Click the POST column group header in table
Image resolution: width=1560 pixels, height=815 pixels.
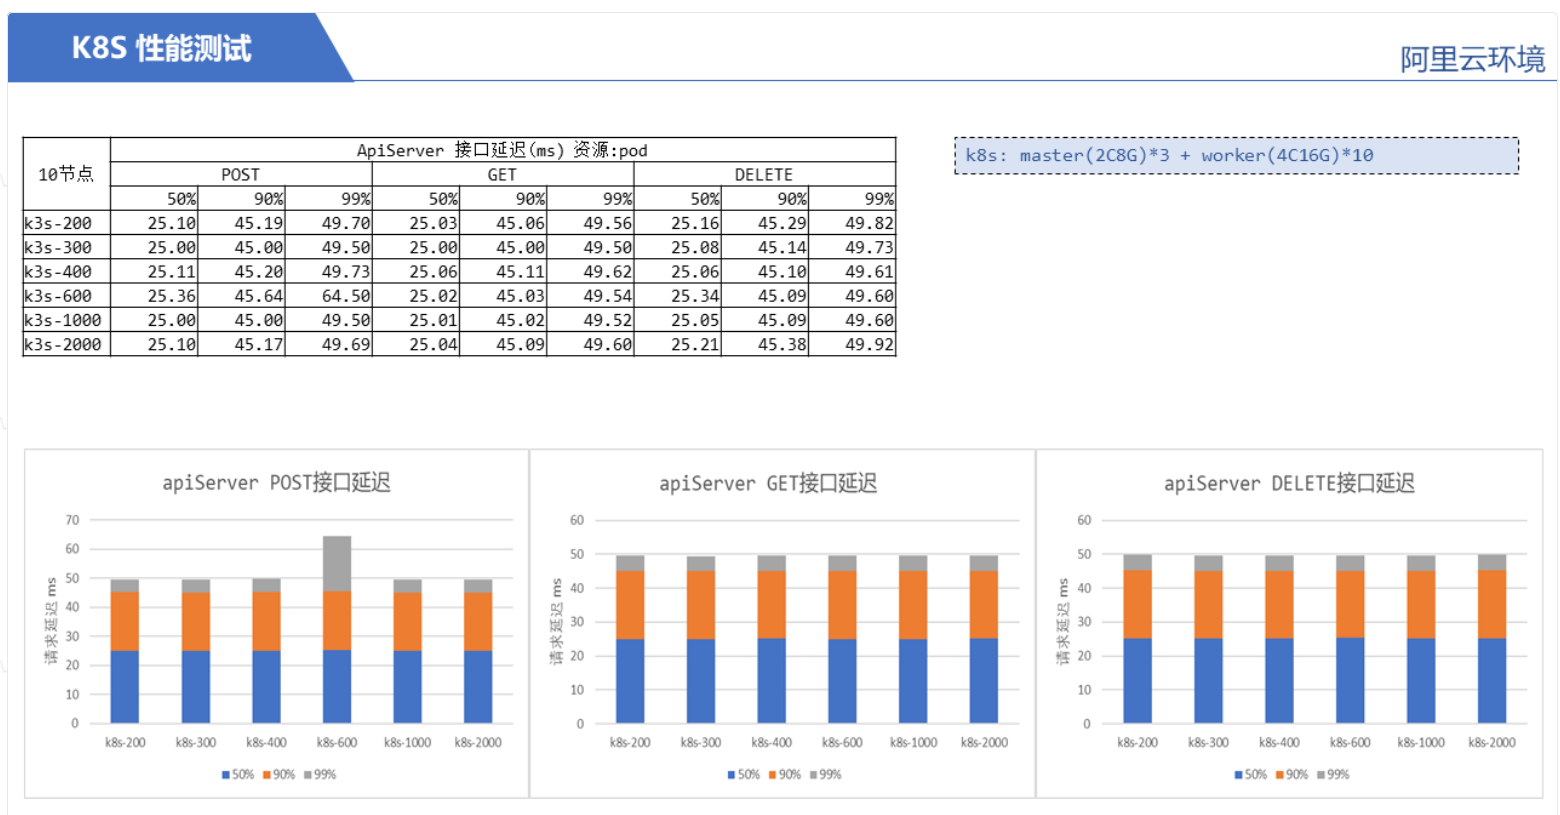tap(240, 175)
